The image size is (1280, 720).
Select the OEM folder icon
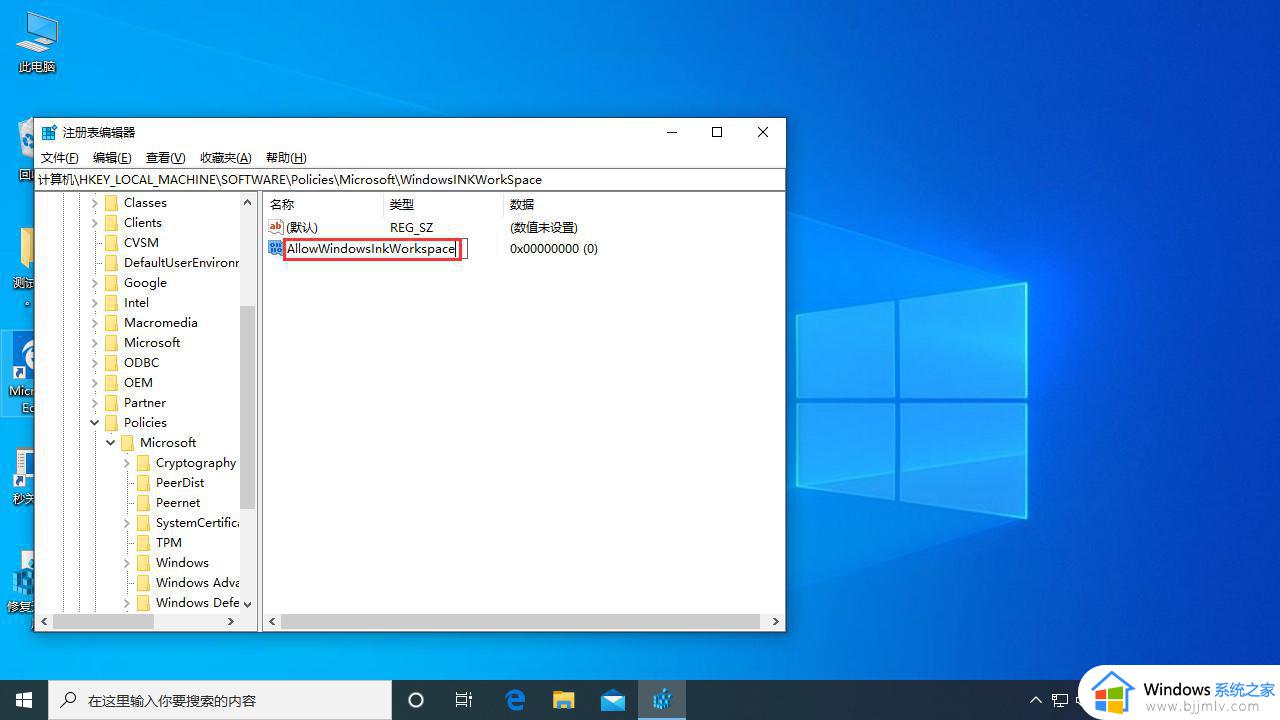pyautogui.click(x=111, y=383)
